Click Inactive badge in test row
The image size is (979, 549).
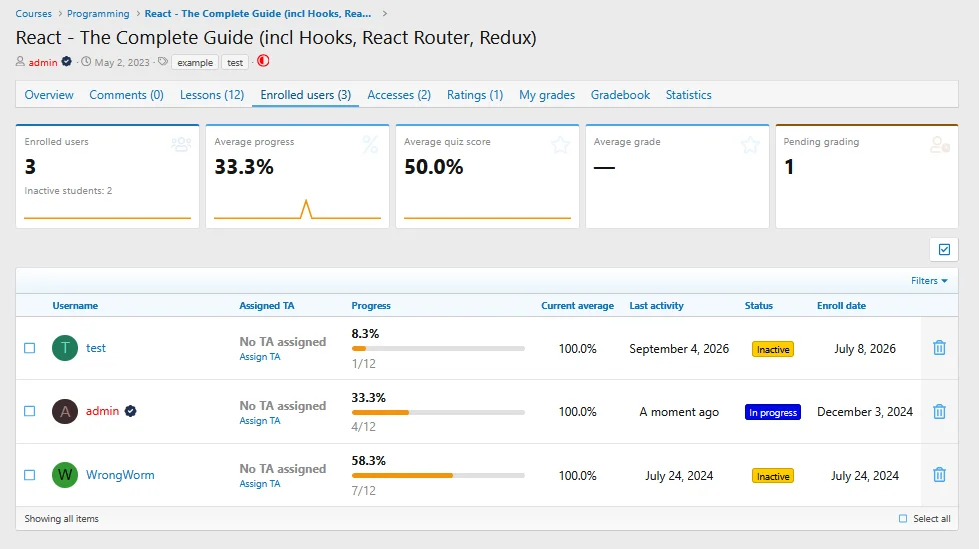coord(773,349)
